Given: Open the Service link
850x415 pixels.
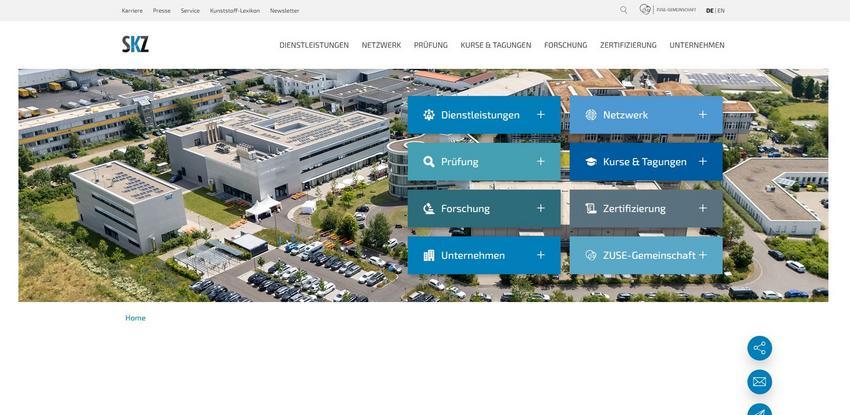Looking at the screenshot, I should (190, 10).
